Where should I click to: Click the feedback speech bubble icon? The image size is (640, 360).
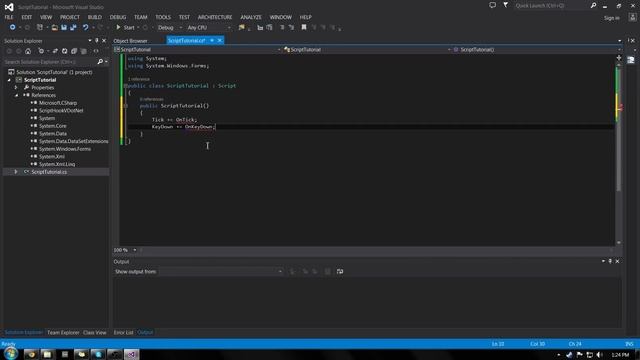[x=492, y=5]
